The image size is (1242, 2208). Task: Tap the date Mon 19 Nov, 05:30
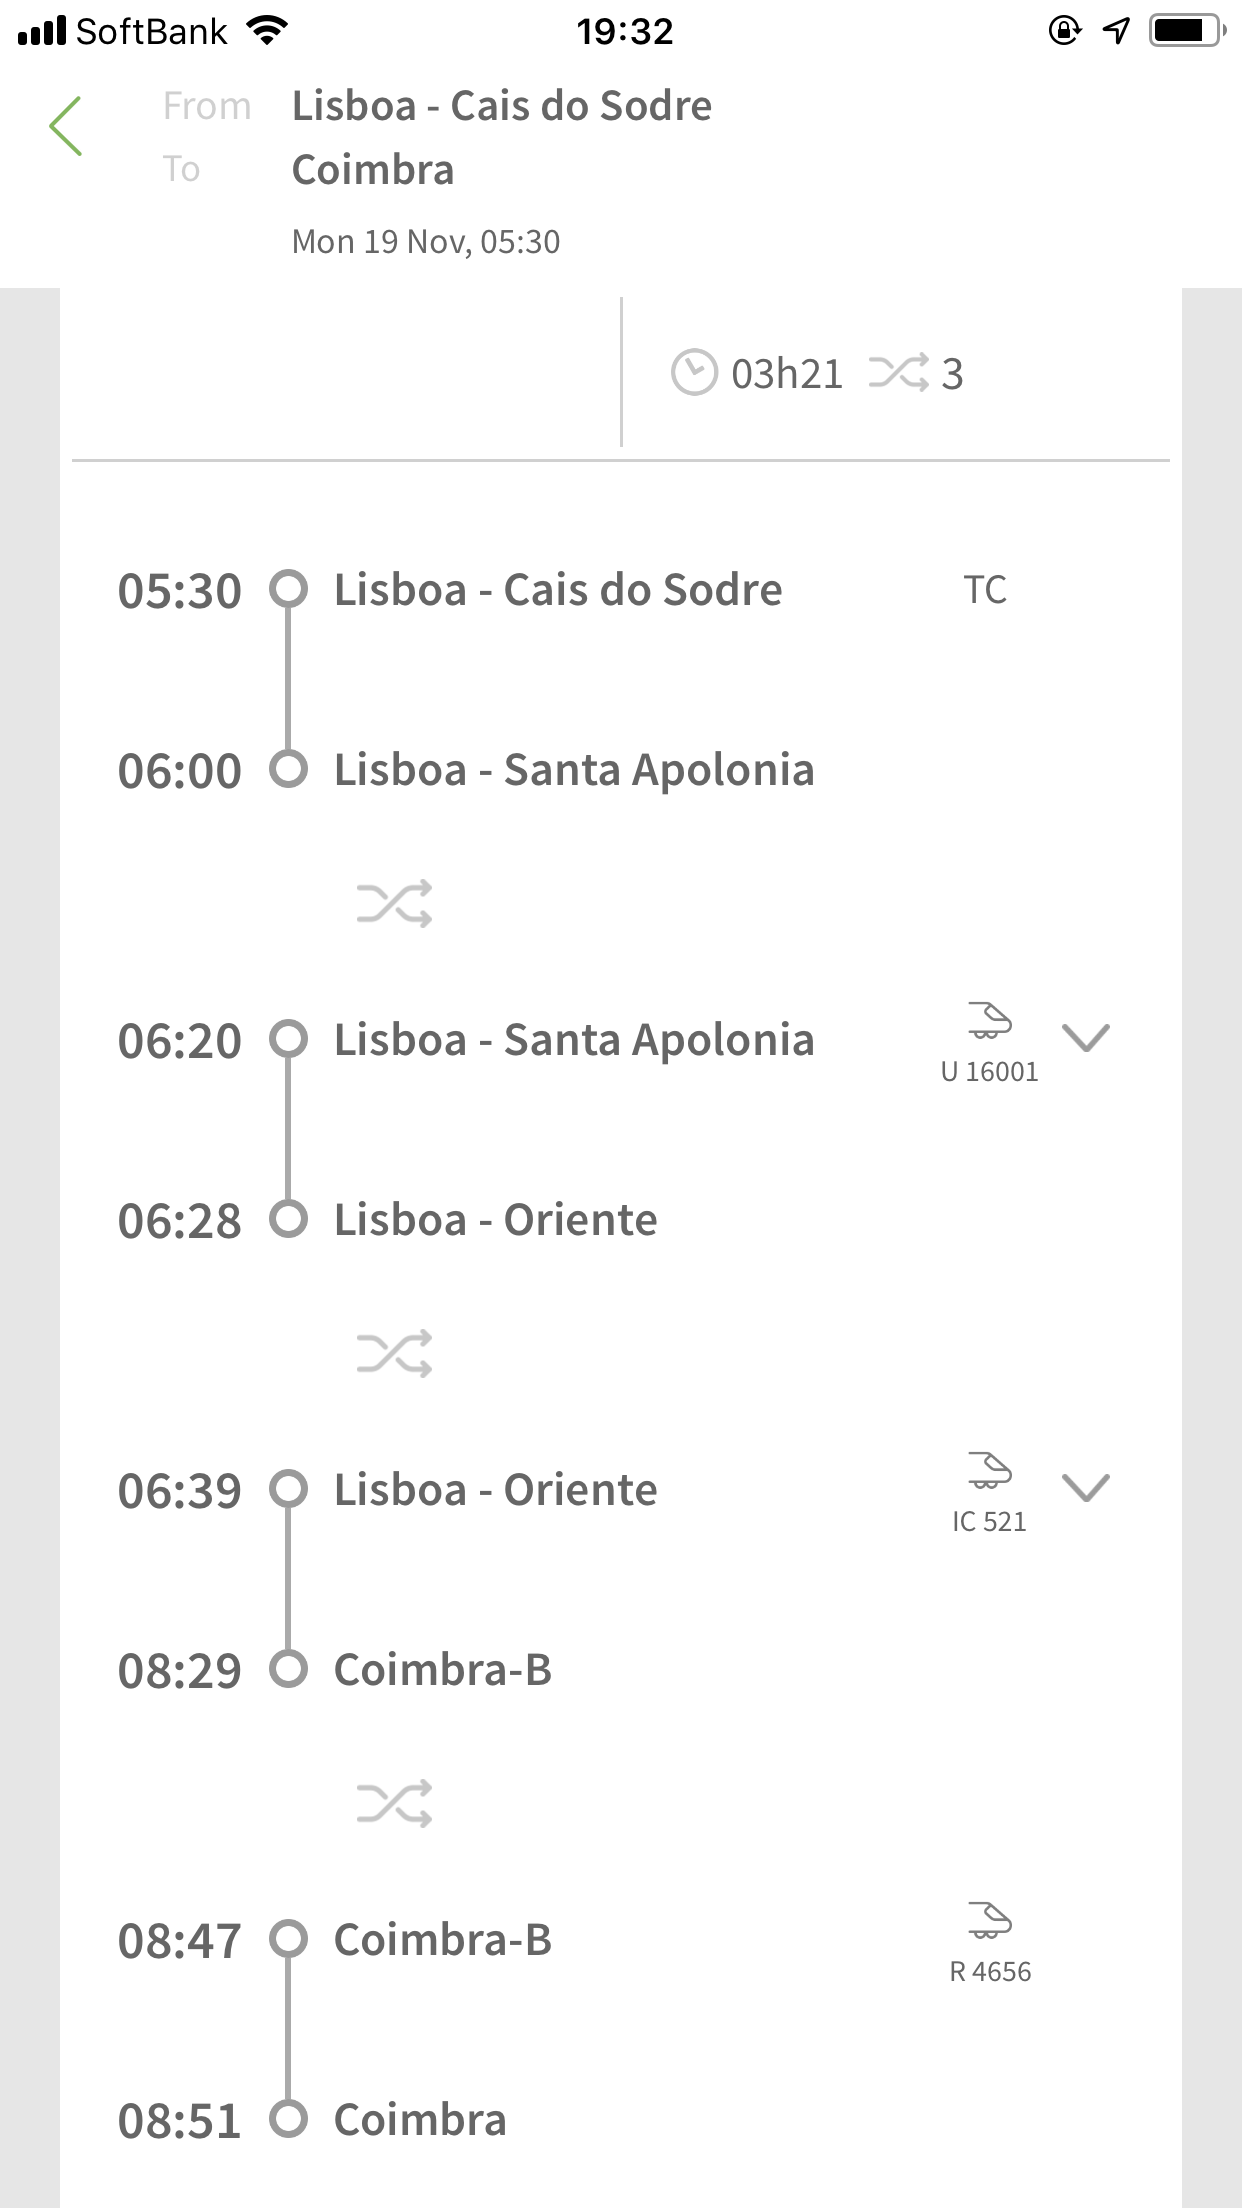425,242
